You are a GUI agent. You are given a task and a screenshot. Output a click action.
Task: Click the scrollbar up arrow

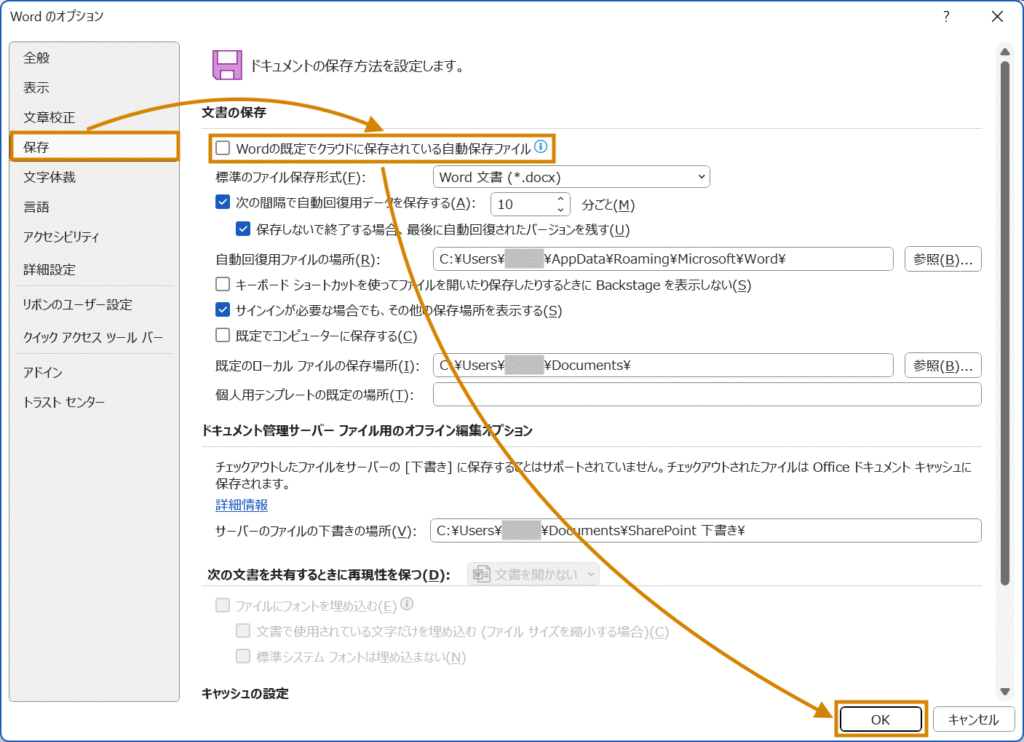pyautogui.click(x=1004, y=52)
